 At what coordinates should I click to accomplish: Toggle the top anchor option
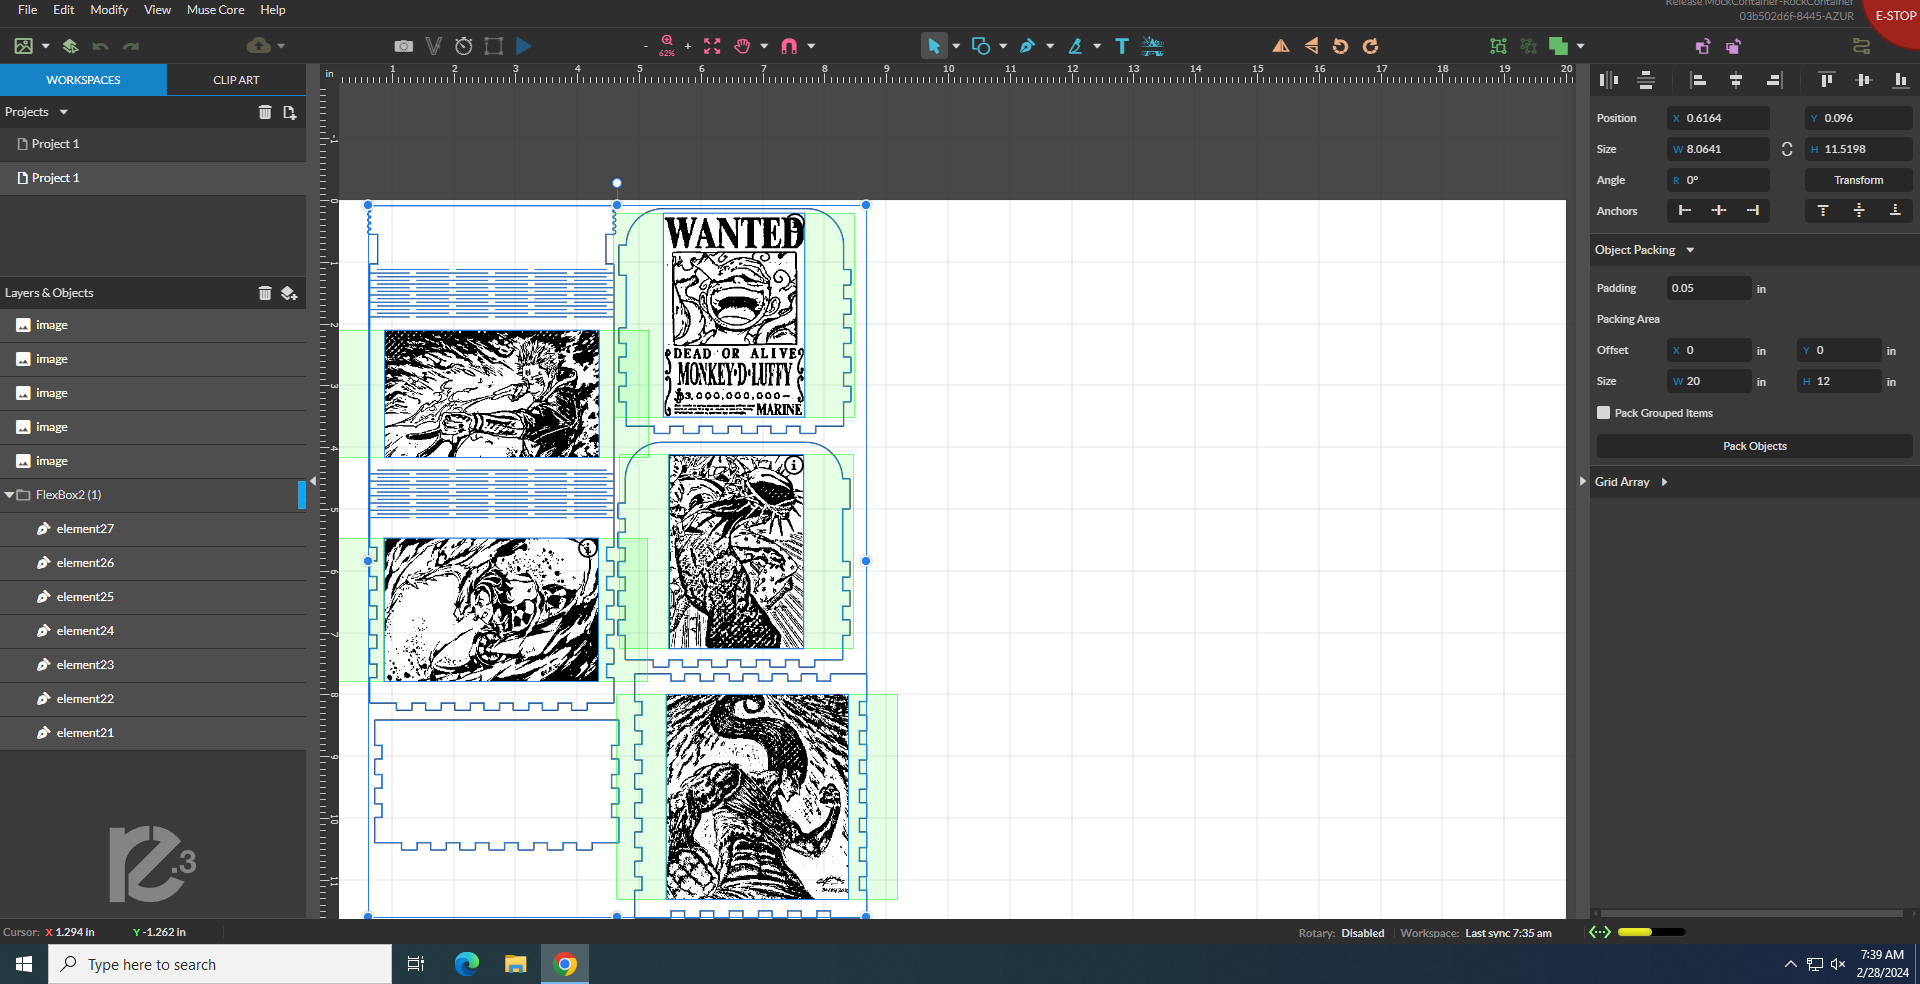pos(1823,211)
